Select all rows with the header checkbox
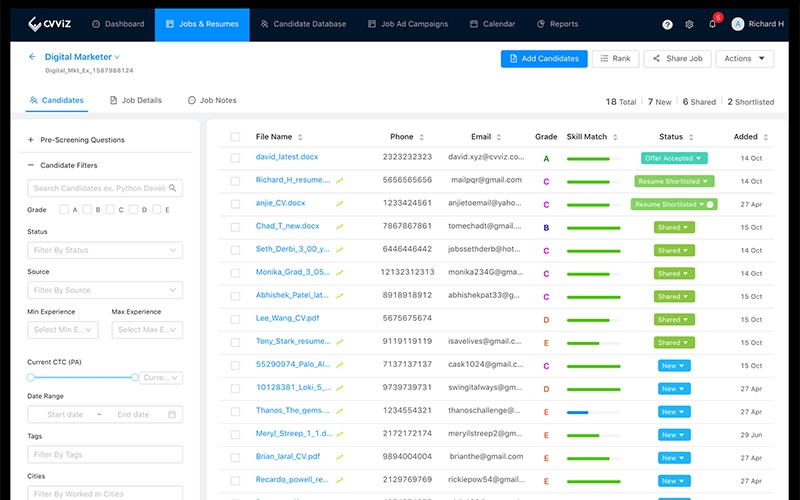Screen dimensions: 800x500 coord(235,137)
